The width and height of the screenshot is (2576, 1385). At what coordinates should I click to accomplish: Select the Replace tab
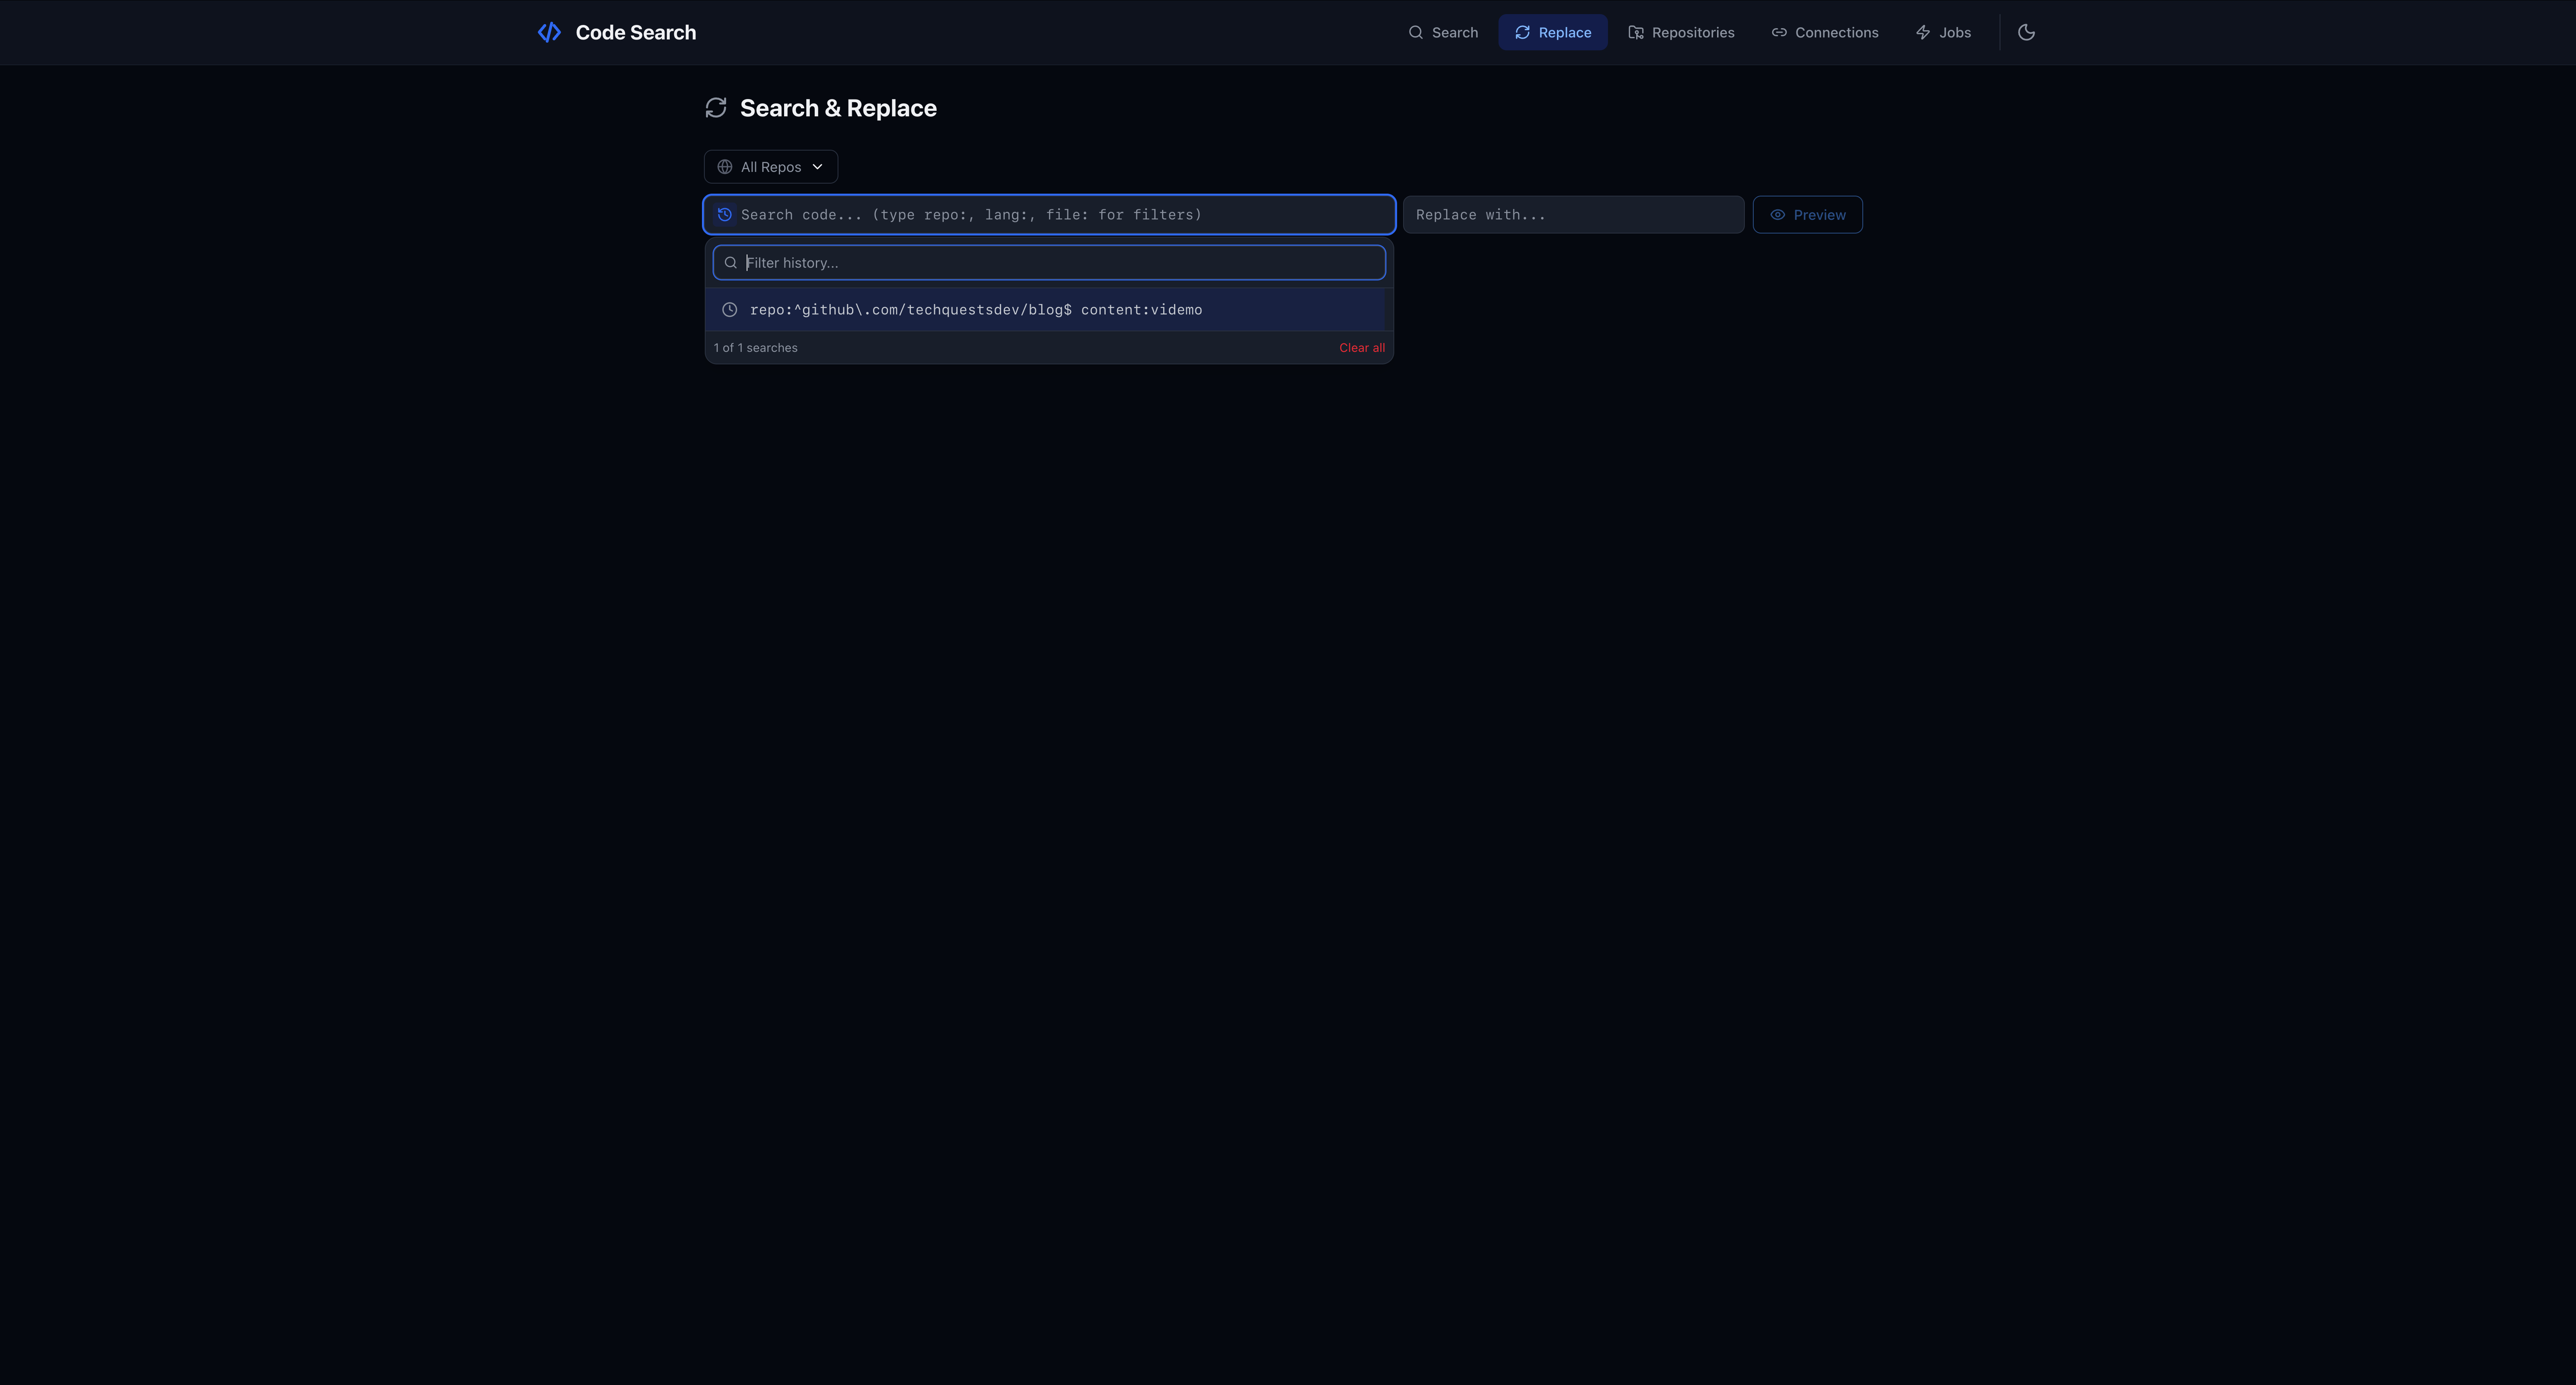pos(1553,32)
